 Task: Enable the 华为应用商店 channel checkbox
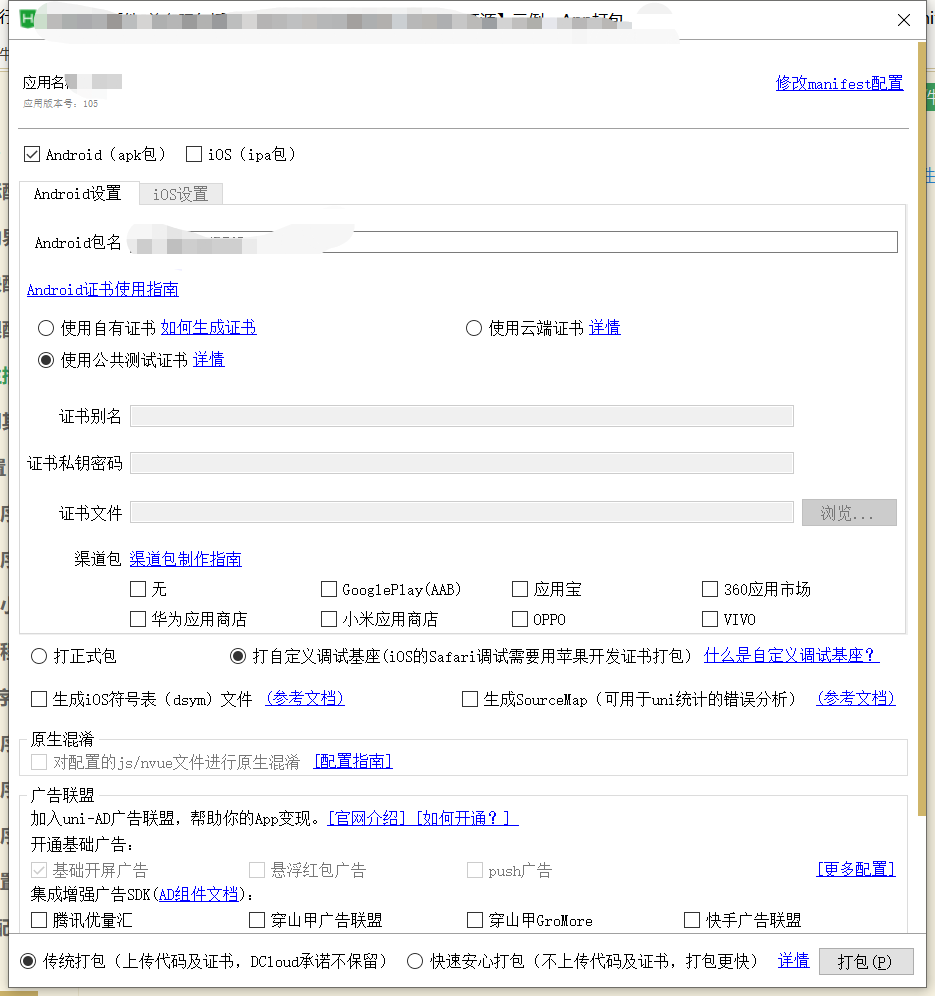tap(138, 619)
